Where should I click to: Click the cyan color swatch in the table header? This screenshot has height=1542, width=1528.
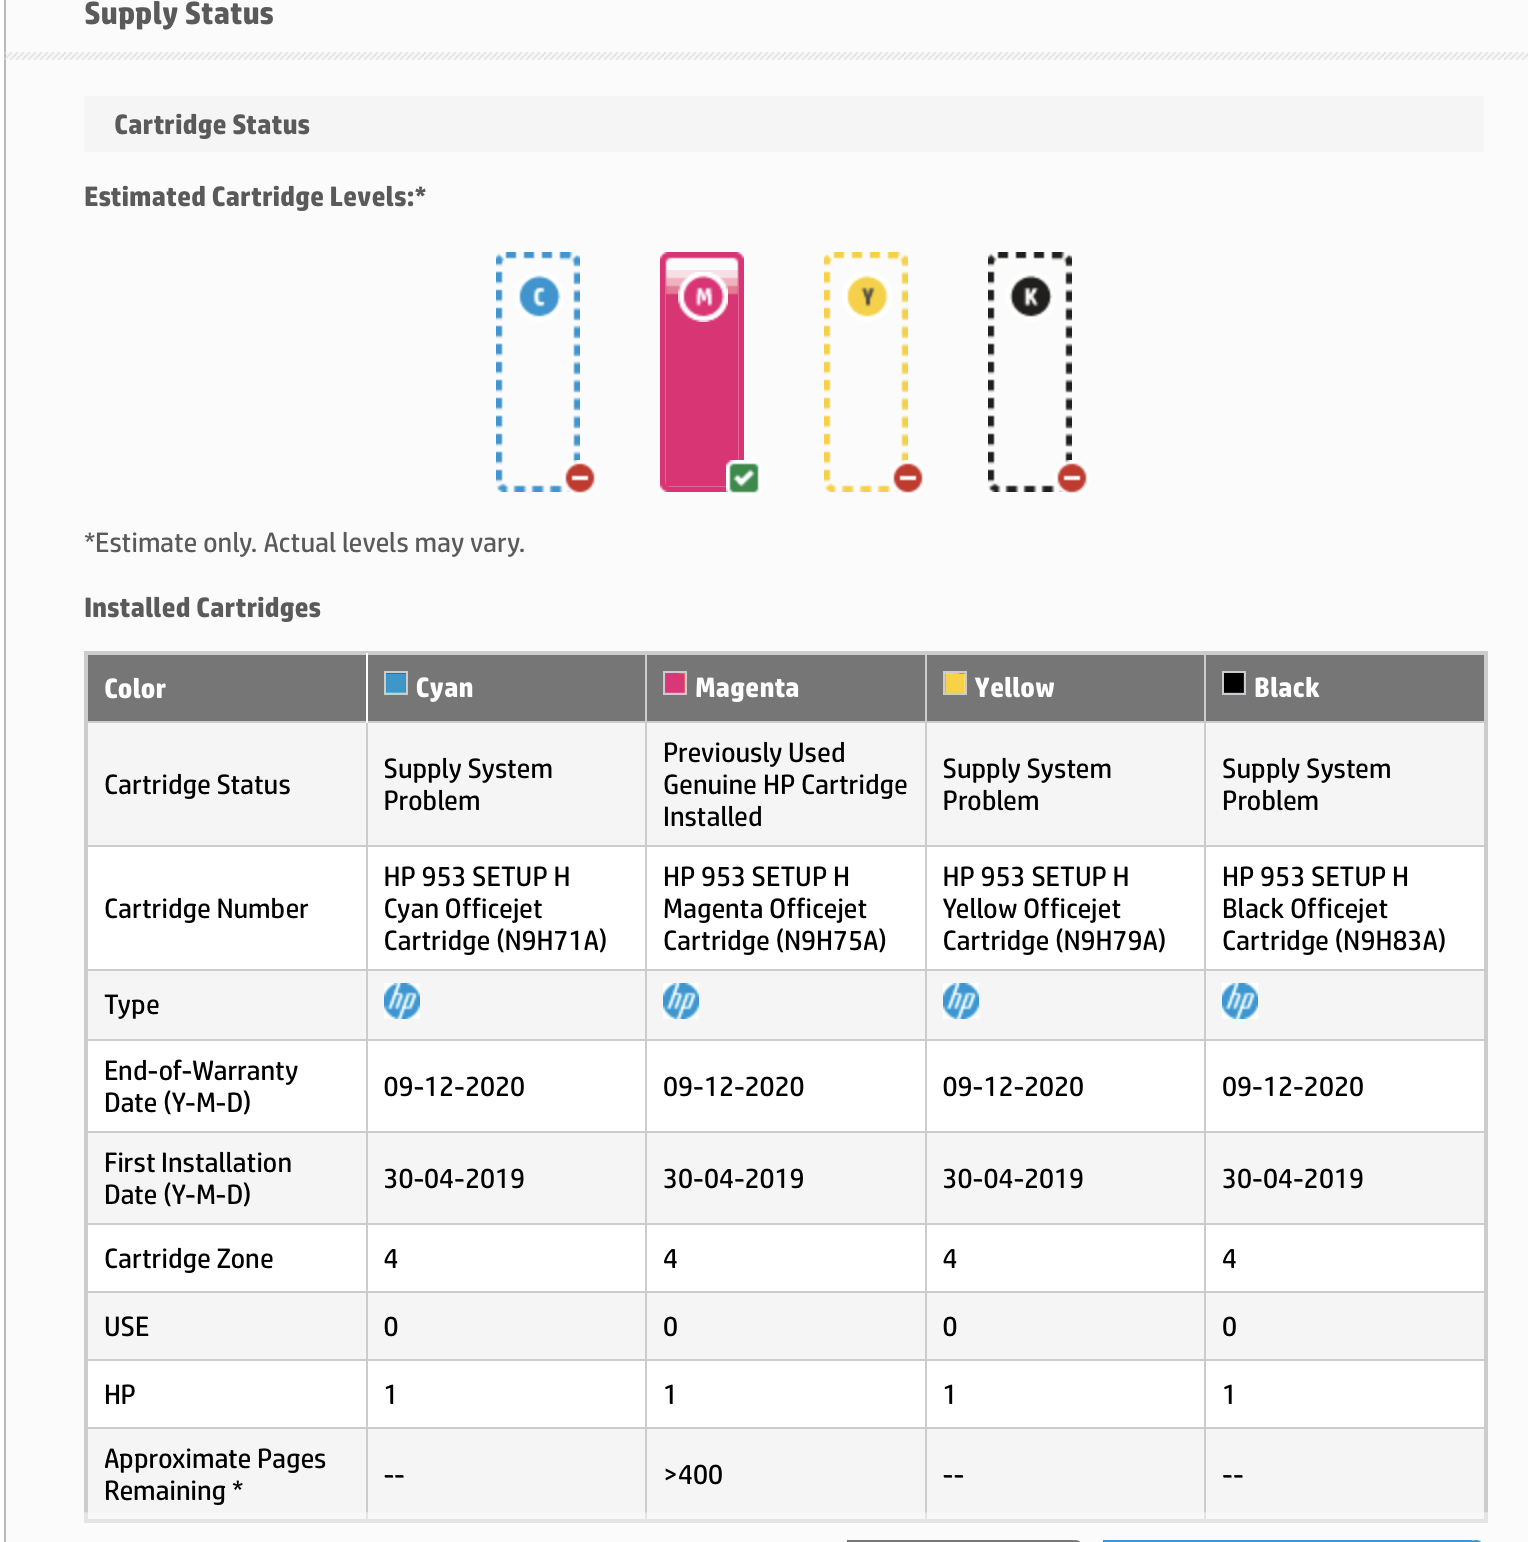click(x=394, y=683)
